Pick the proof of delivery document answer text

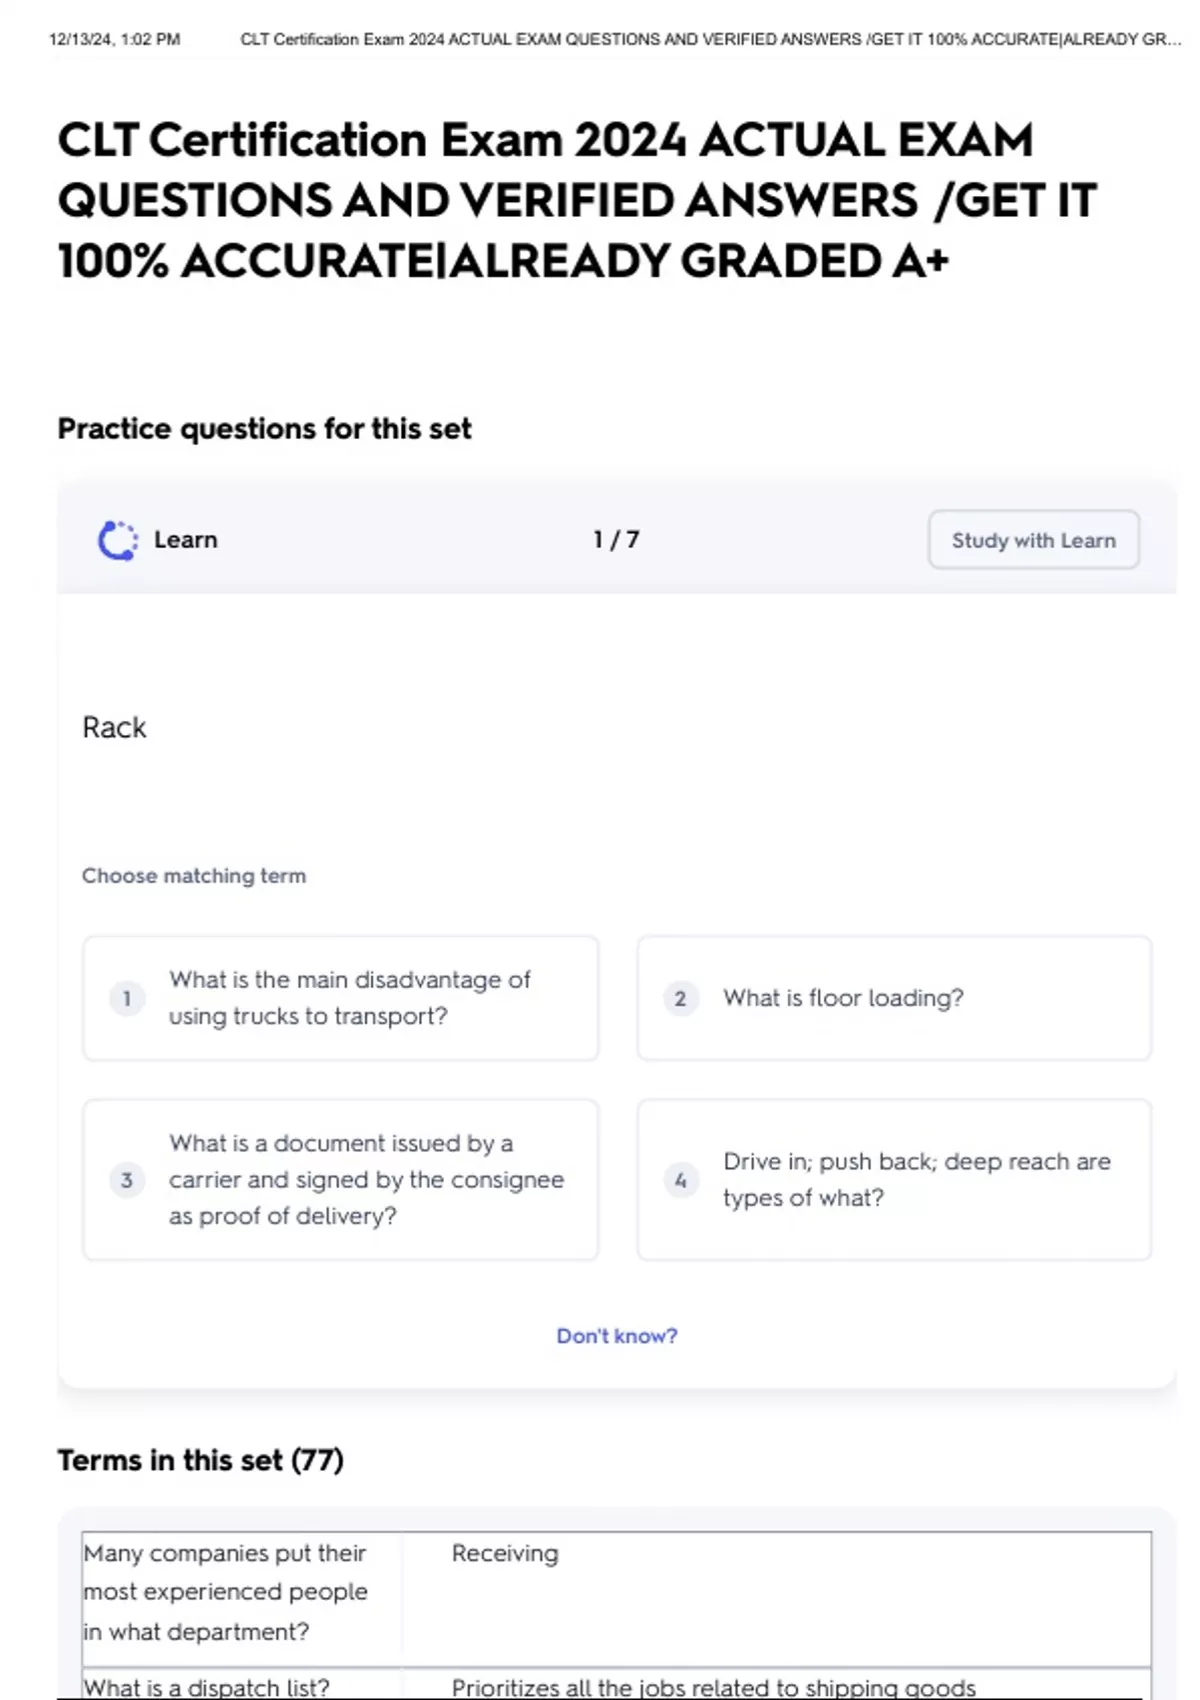click(x=366, y=1180)
